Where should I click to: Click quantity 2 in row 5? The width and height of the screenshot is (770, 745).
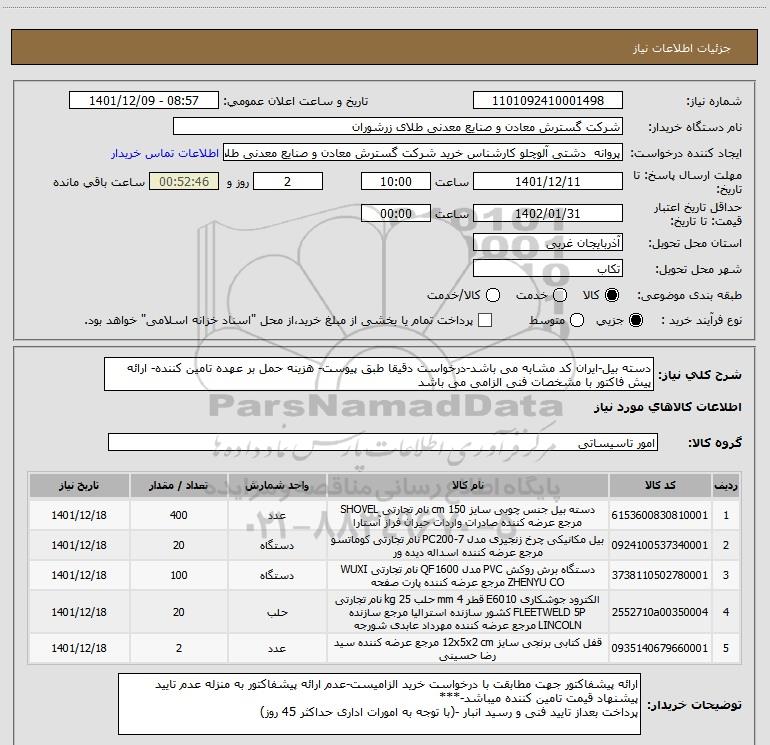coord(179,648)
